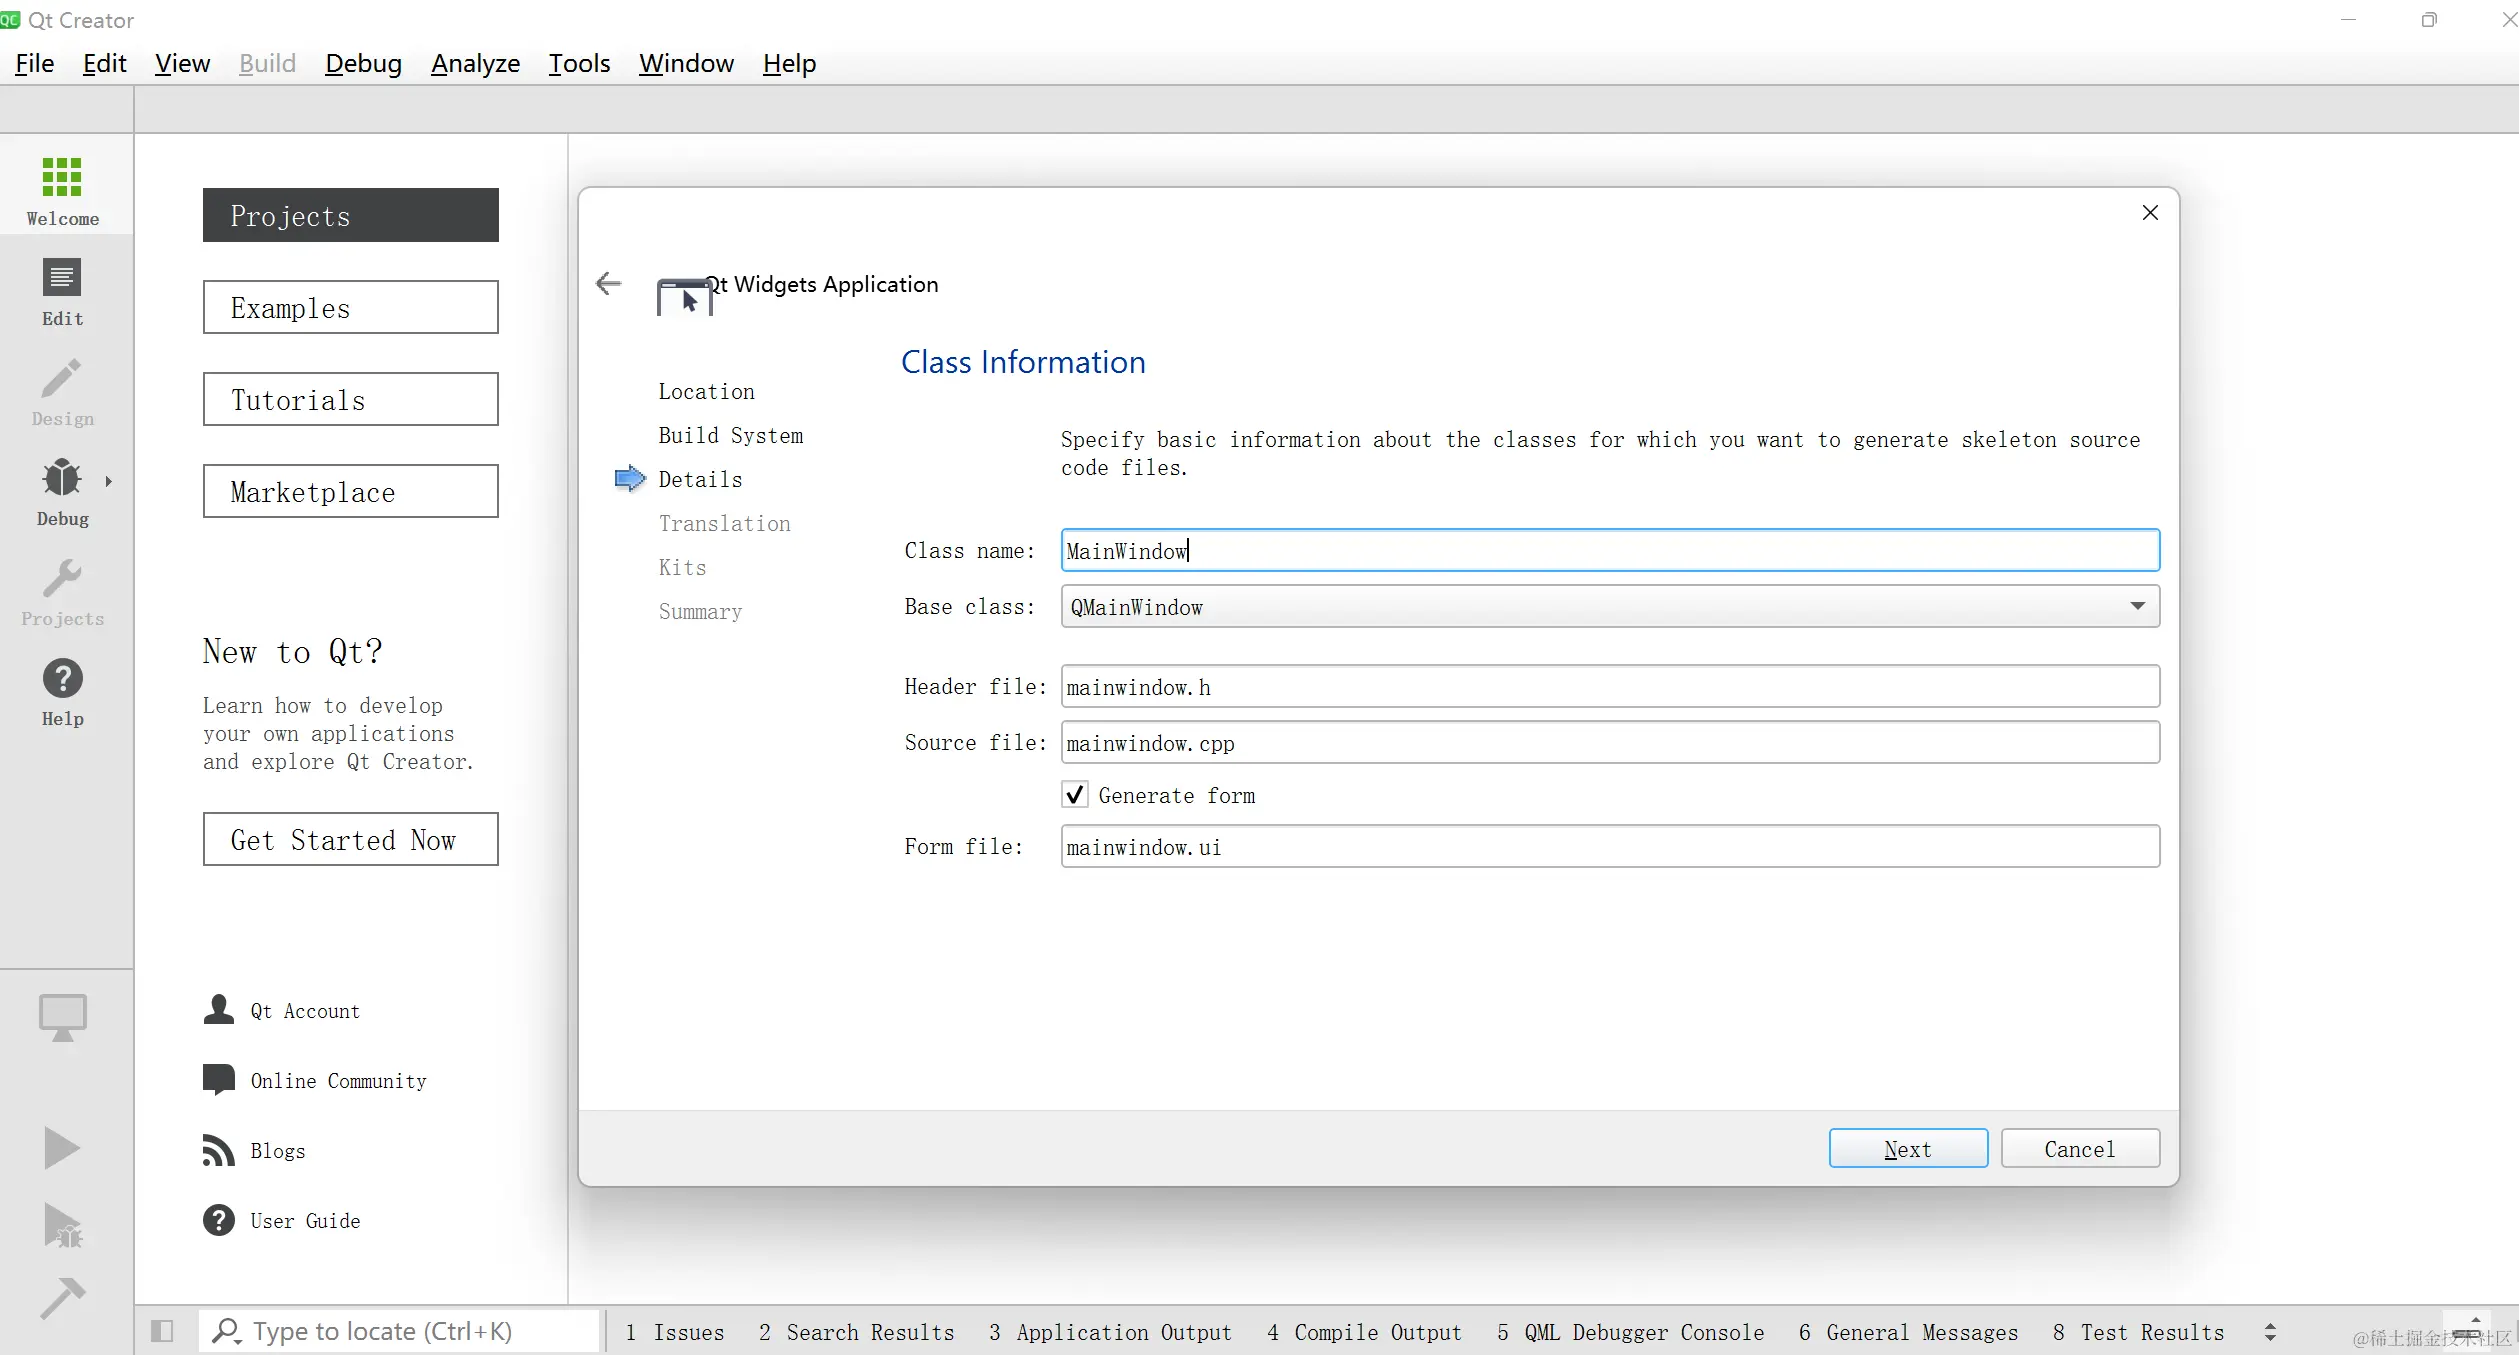The height and width of the screenshot is (1355, 2519).
Task: Click the Build hammer icon
Action: click(x=62, y=1297)
